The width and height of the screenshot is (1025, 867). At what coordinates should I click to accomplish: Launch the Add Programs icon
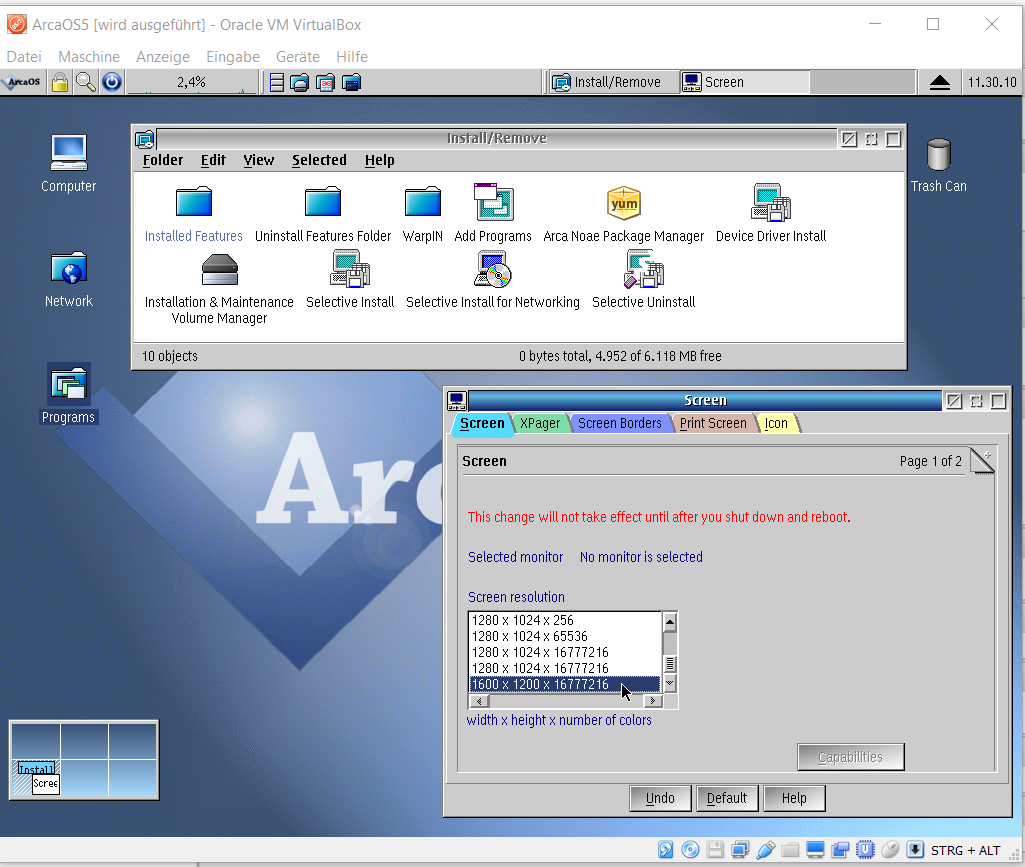tap(493, 202)
